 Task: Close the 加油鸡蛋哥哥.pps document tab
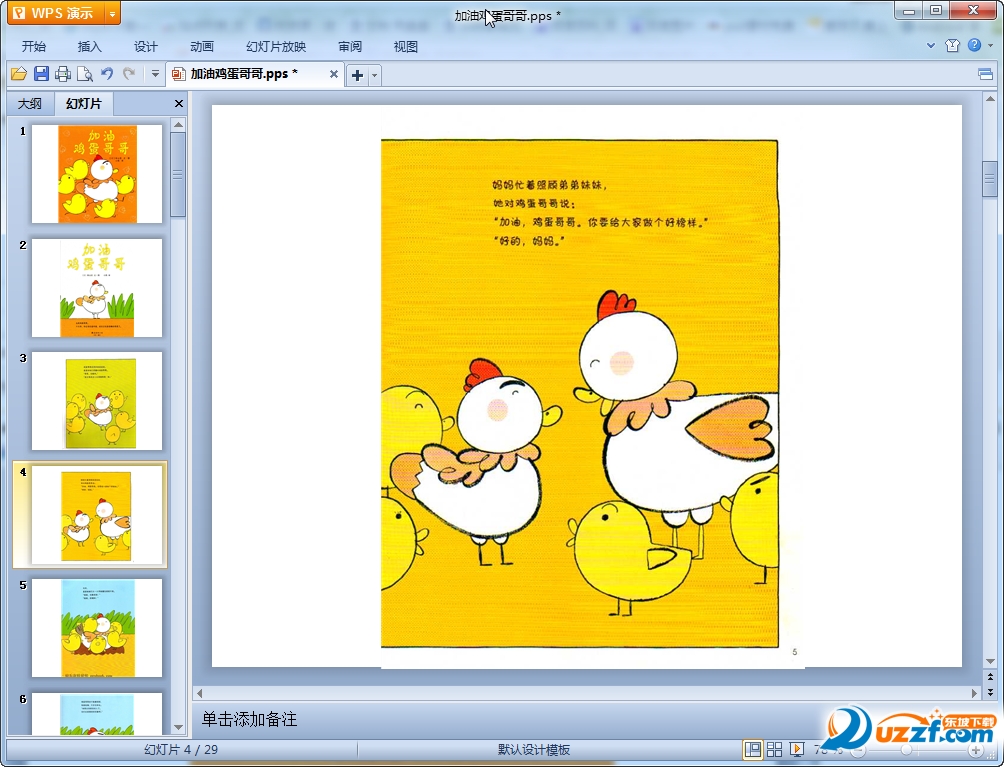point(334,74)
